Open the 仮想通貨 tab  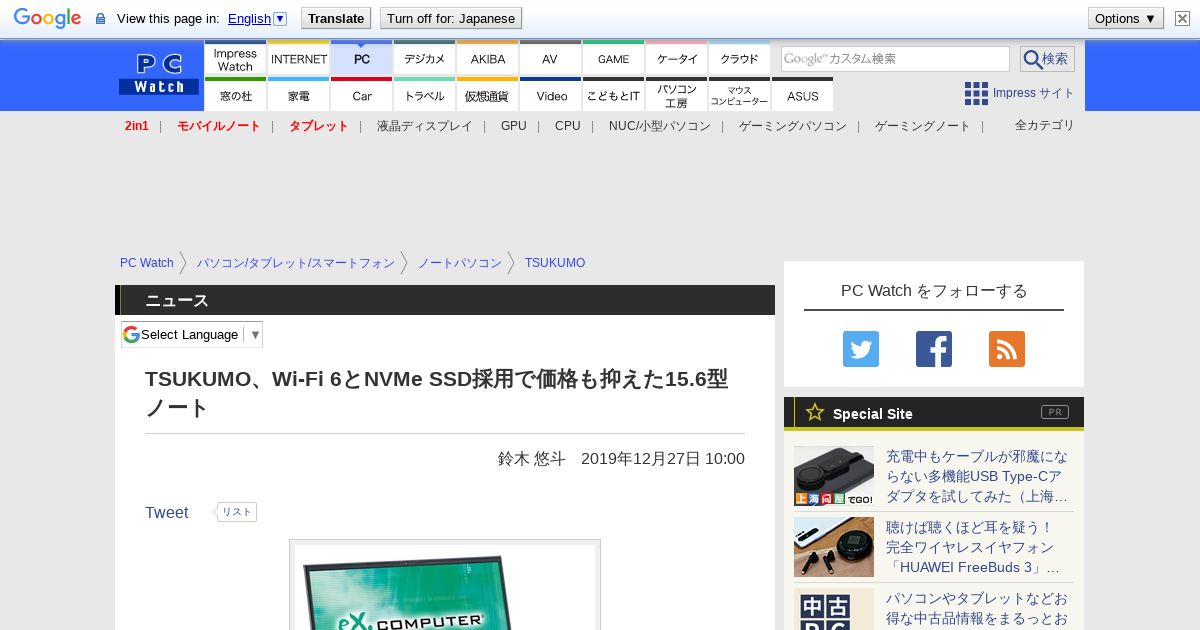(x=488, y=95)
